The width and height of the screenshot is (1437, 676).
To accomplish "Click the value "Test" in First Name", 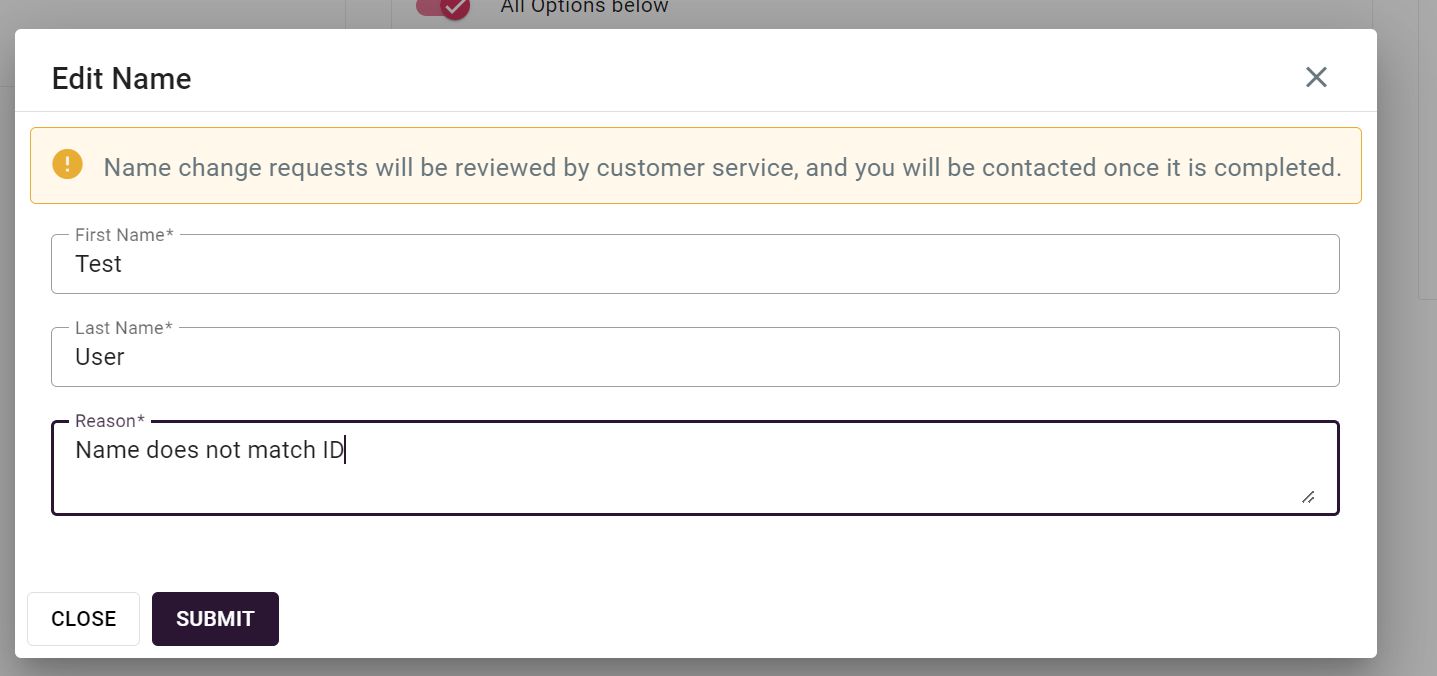I will click(98, 264).
